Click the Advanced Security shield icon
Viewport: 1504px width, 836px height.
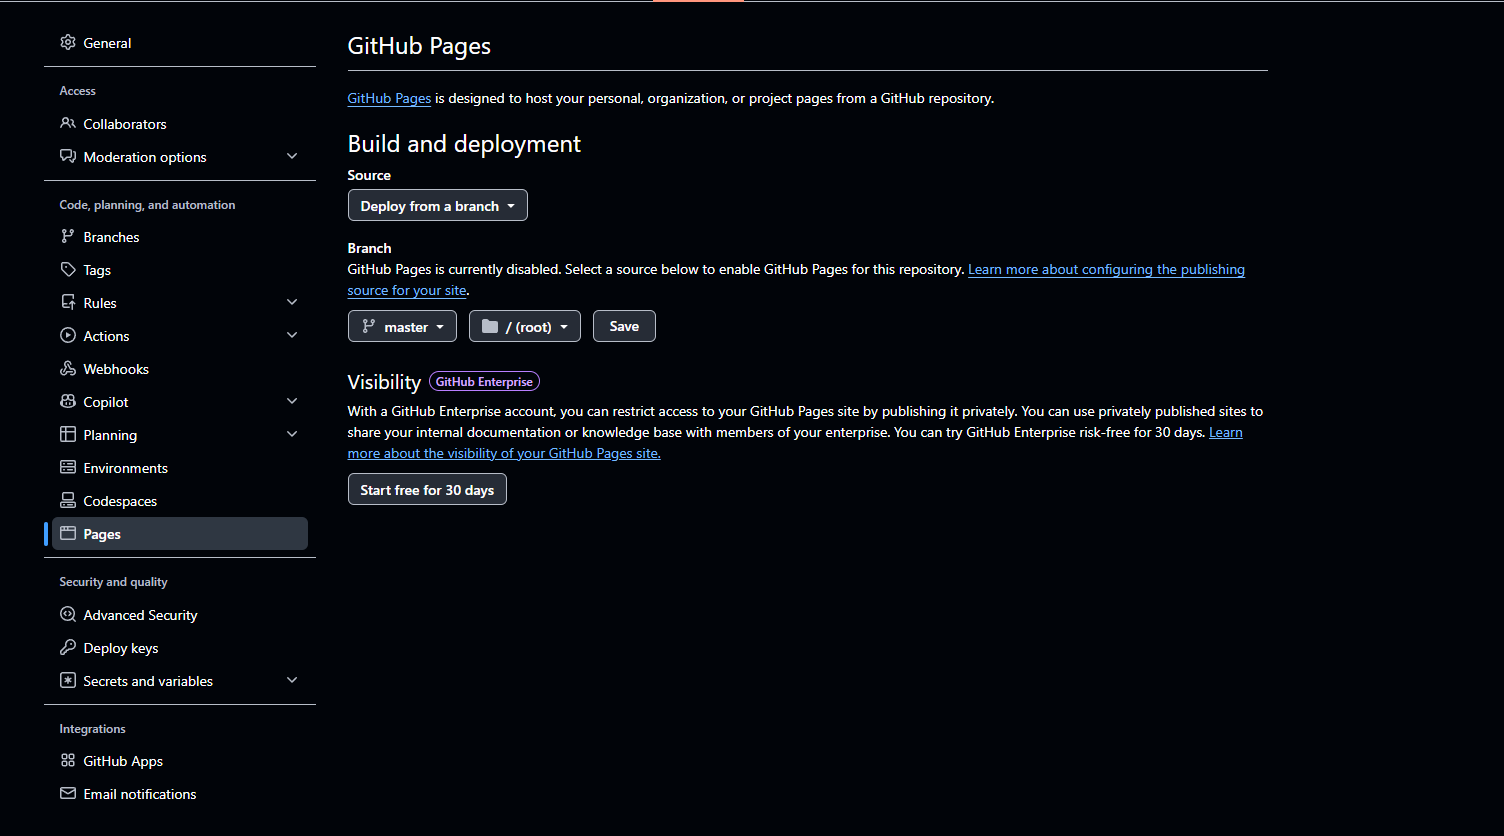pos(68,615)
